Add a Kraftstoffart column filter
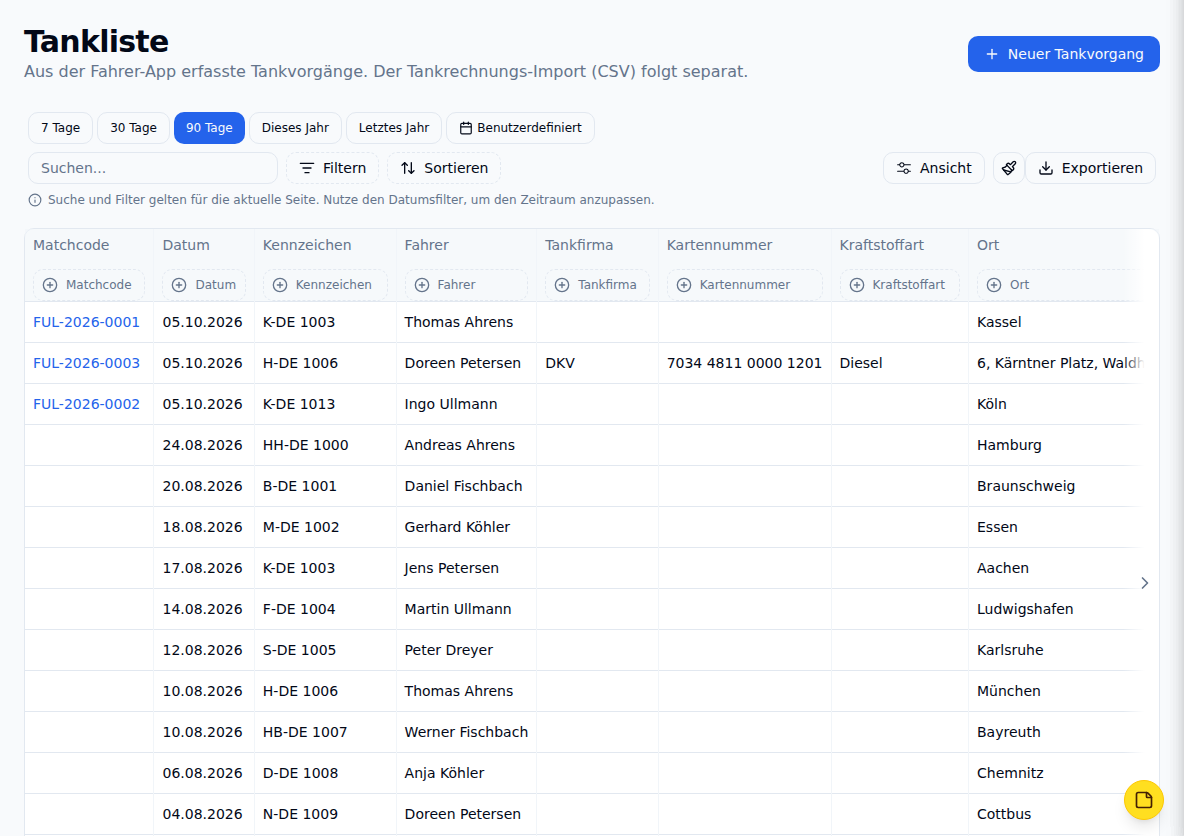Image resolution: width=1184 pixels, height=836 pixels. click(899, 285)
